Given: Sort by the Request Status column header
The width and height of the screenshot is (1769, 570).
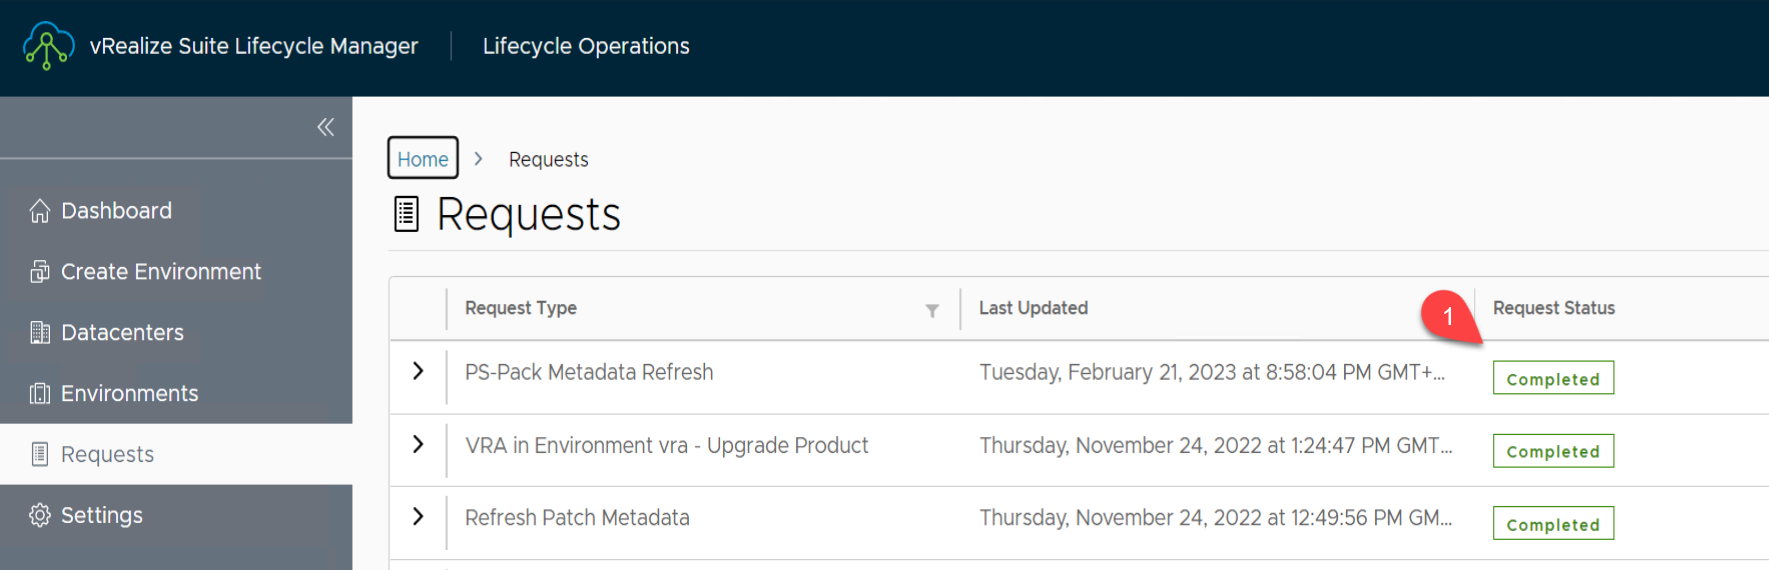Looking at the screenshot, I should point(1553,308).
